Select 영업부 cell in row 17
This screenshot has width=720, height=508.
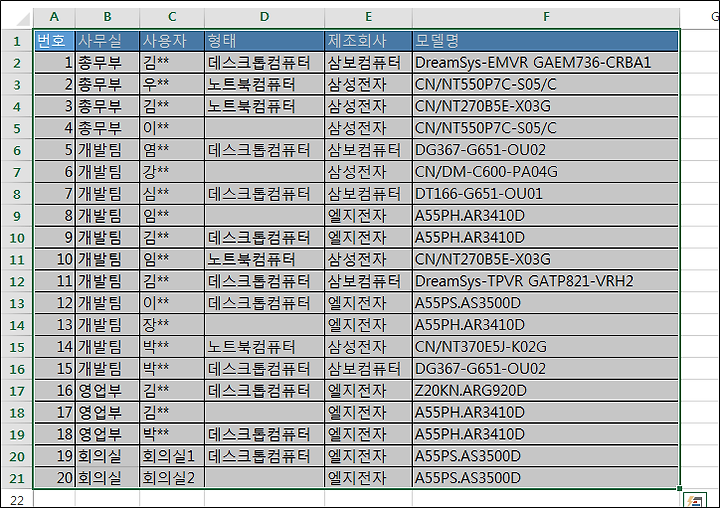click(107, 390)
